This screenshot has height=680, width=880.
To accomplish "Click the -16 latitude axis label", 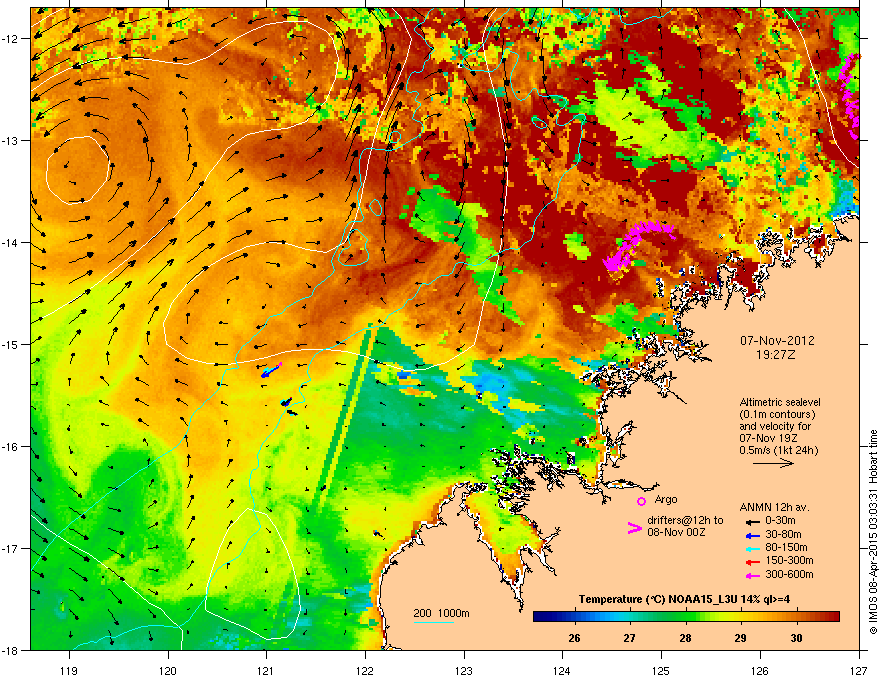I will click(10, 447).
